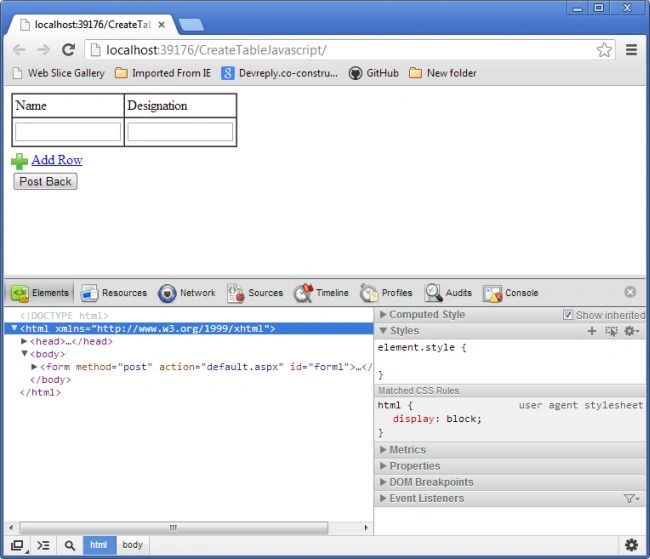Open the Profiles panel icon
The image size is (650, 559).
tap(369, 293)
